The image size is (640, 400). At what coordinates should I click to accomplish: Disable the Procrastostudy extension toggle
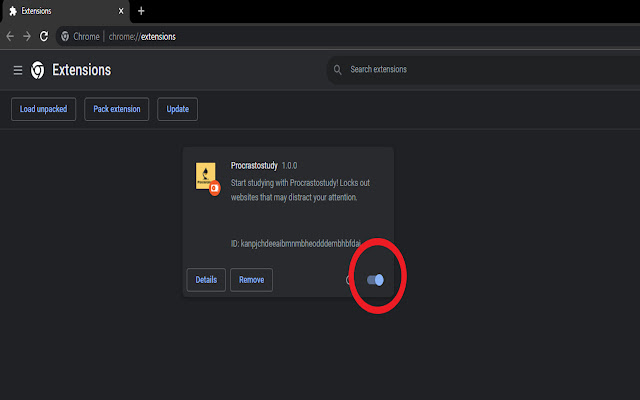(375, 280)
